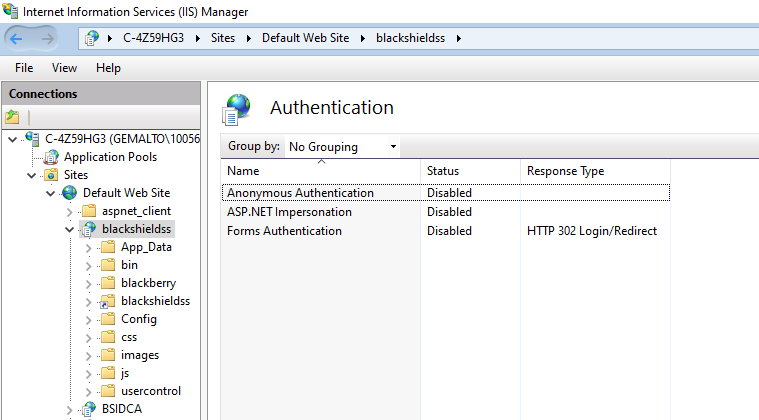Screen dimensions: 759x420
Task: Sort by the Name column header
Action: pos(321,171)
